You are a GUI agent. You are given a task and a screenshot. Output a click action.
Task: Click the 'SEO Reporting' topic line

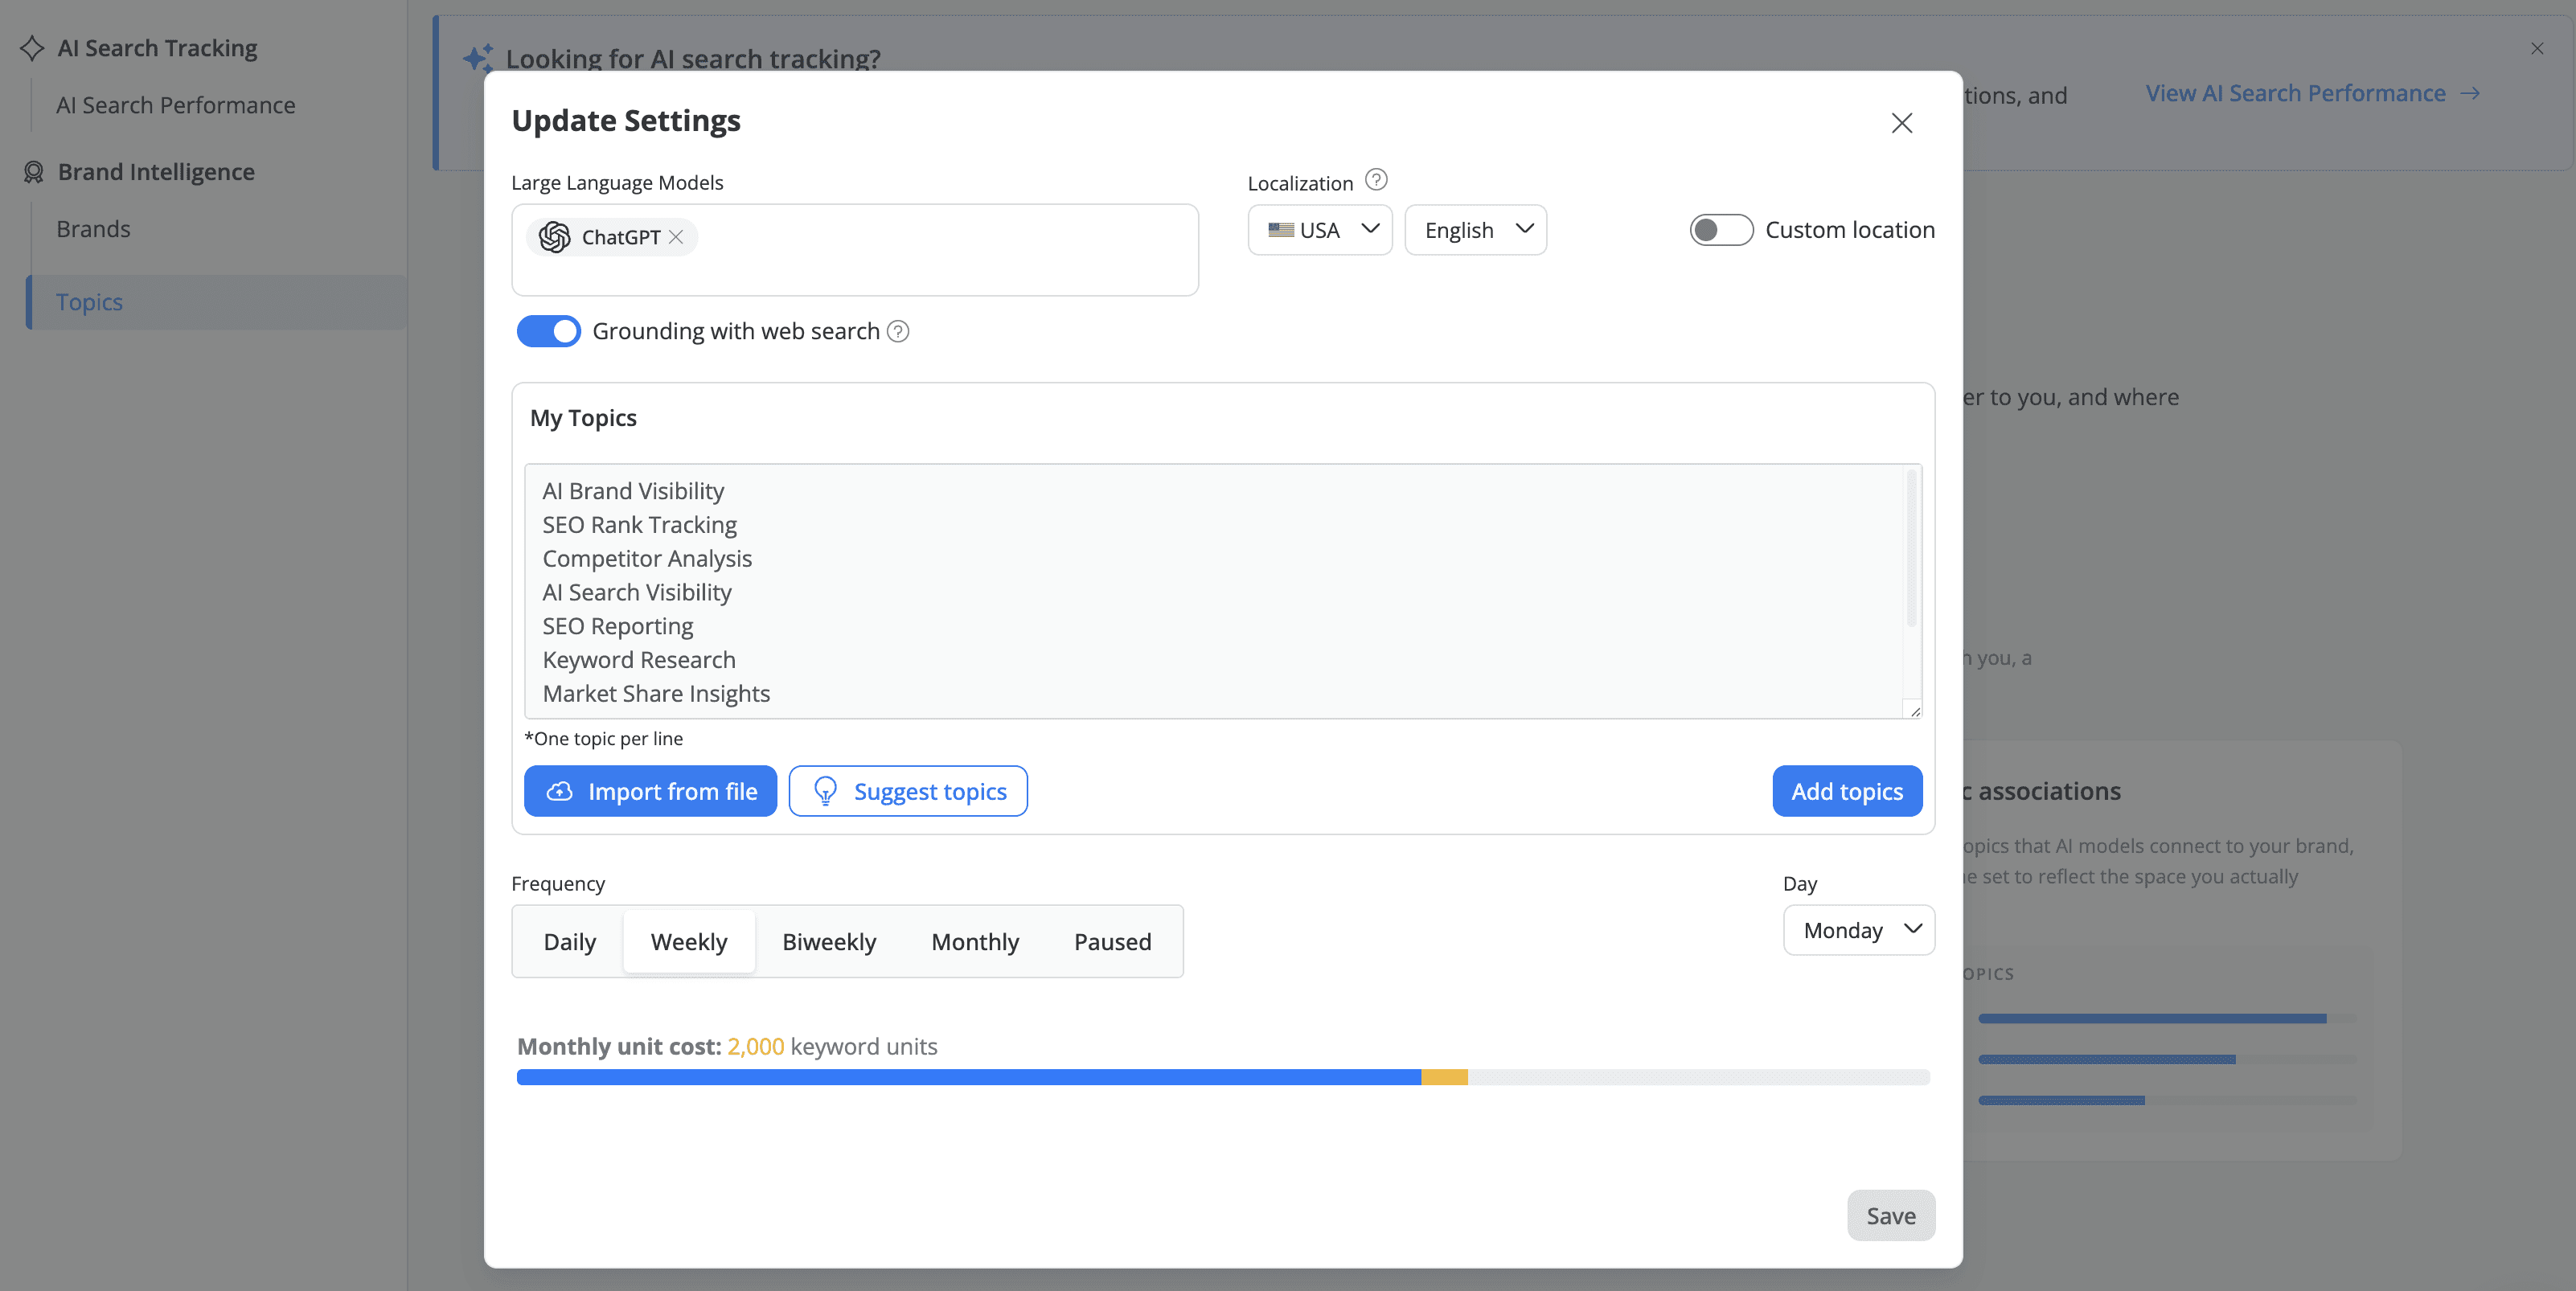618,626
